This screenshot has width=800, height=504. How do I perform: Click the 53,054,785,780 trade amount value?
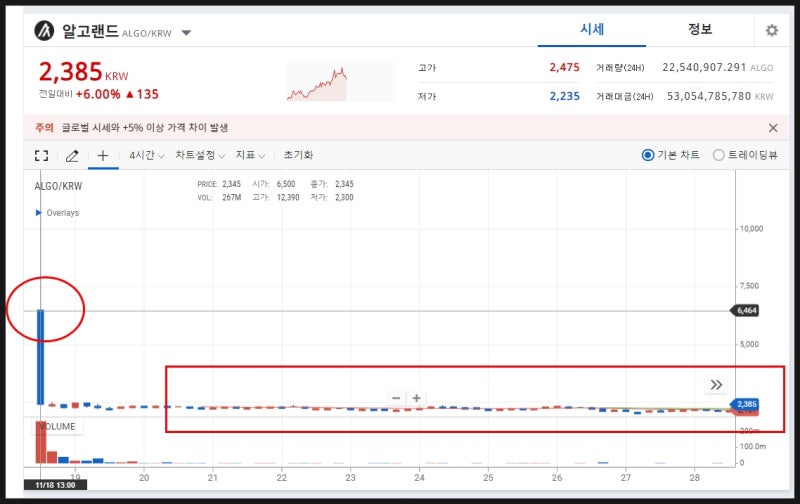709,96
